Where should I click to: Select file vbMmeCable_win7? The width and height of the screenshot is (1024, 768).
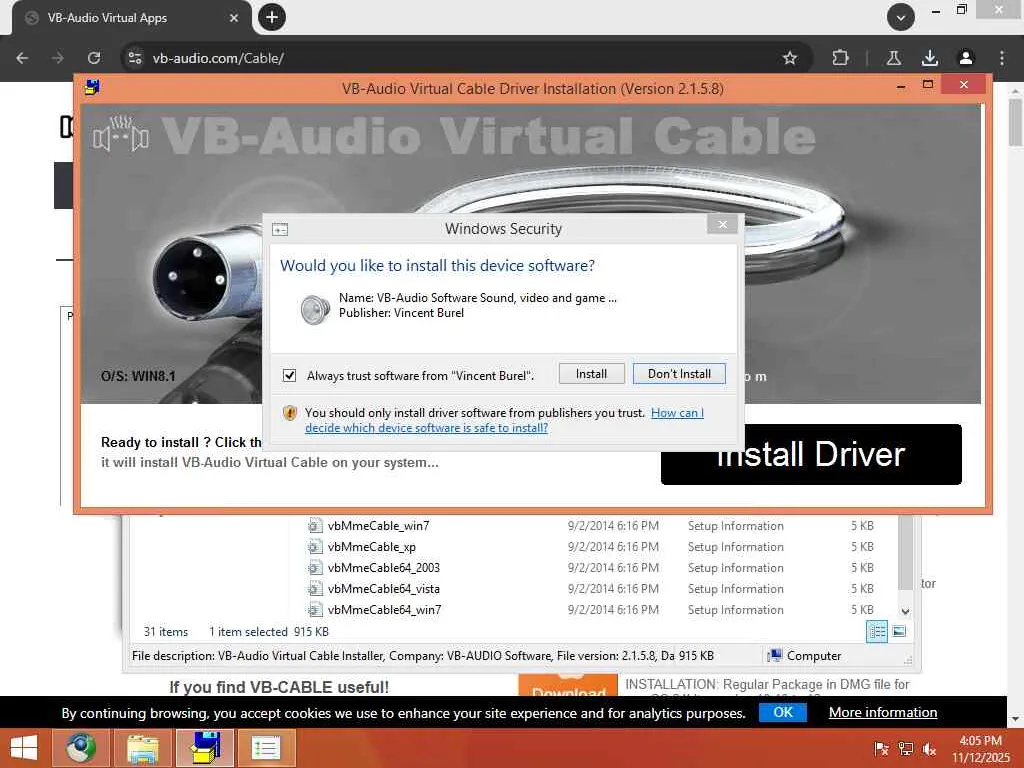pos(378,526)
